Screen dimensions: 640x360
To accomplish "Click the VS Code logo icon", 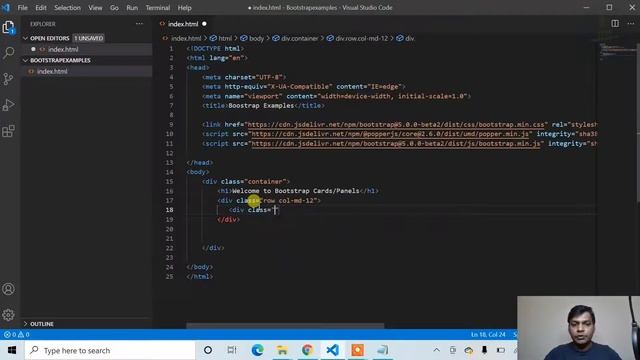I will (6, 7).
